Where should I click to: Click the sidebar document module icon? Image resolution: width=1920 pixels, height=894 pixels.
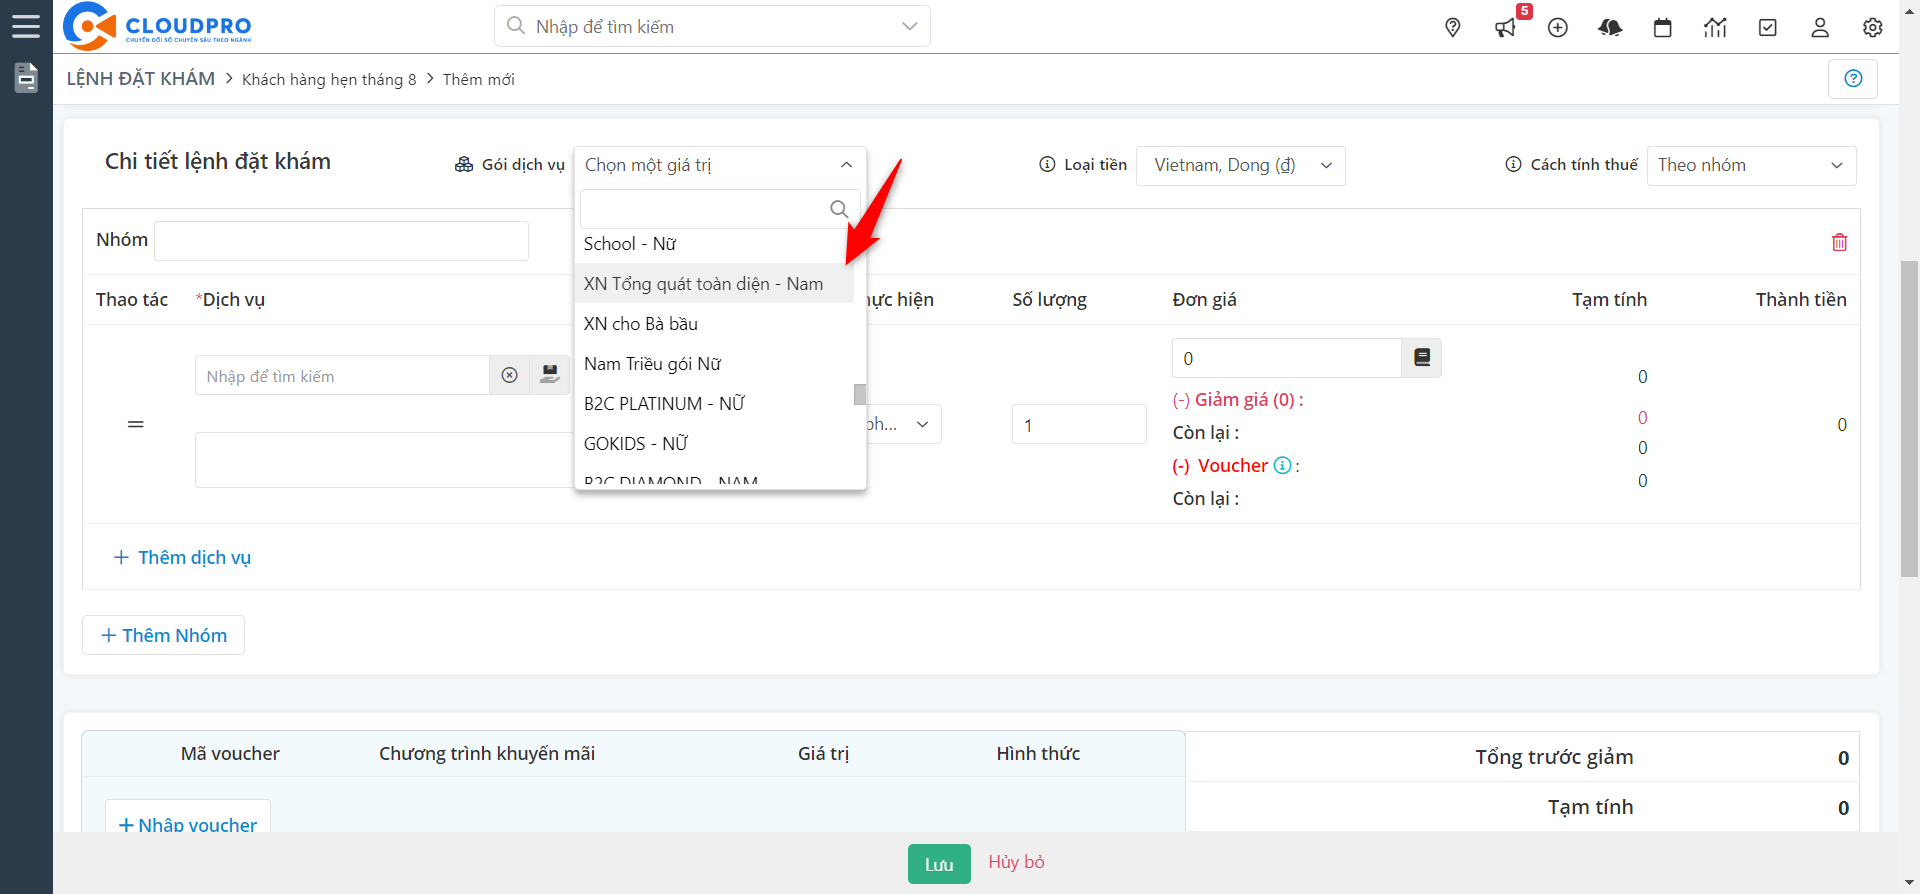[26, 78]
